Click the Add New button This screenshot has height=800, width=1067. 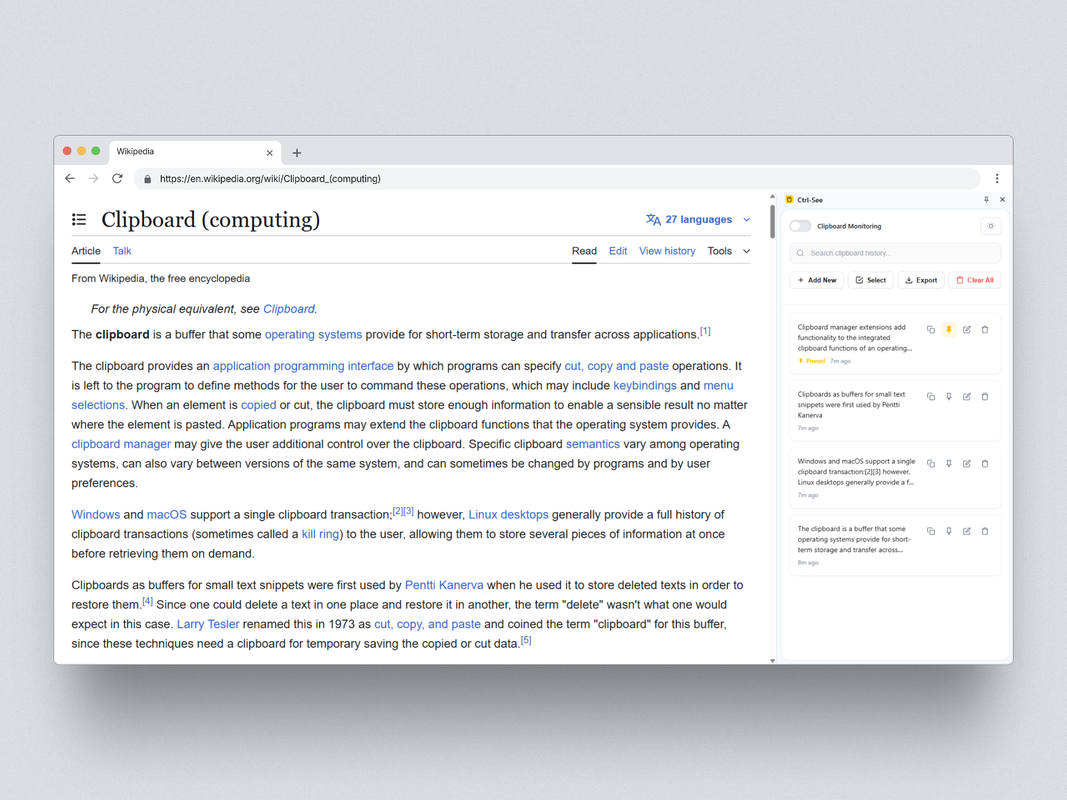pos(817,280)
